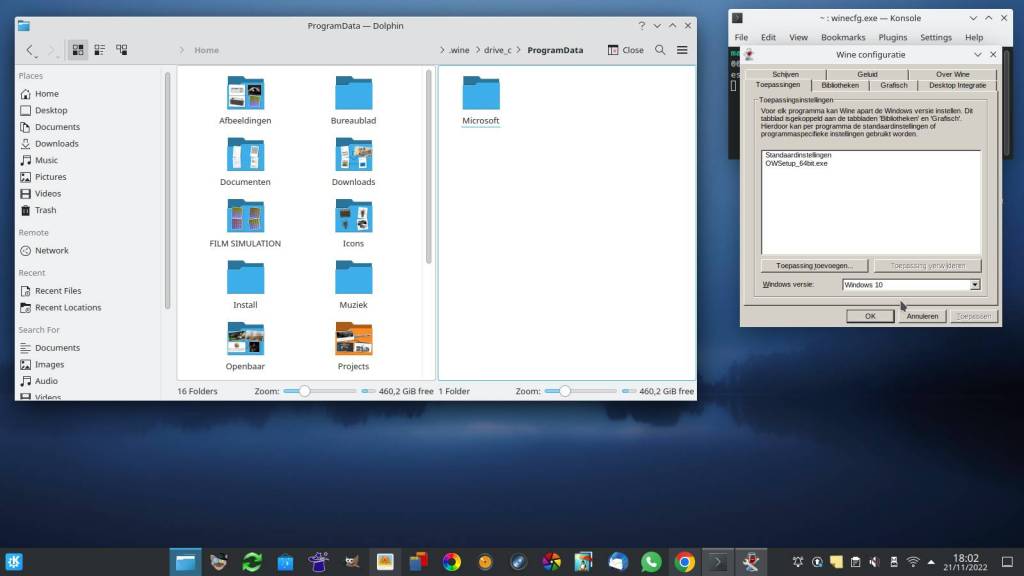Open the Konsole Bookmarks menu

pos(843,37)
